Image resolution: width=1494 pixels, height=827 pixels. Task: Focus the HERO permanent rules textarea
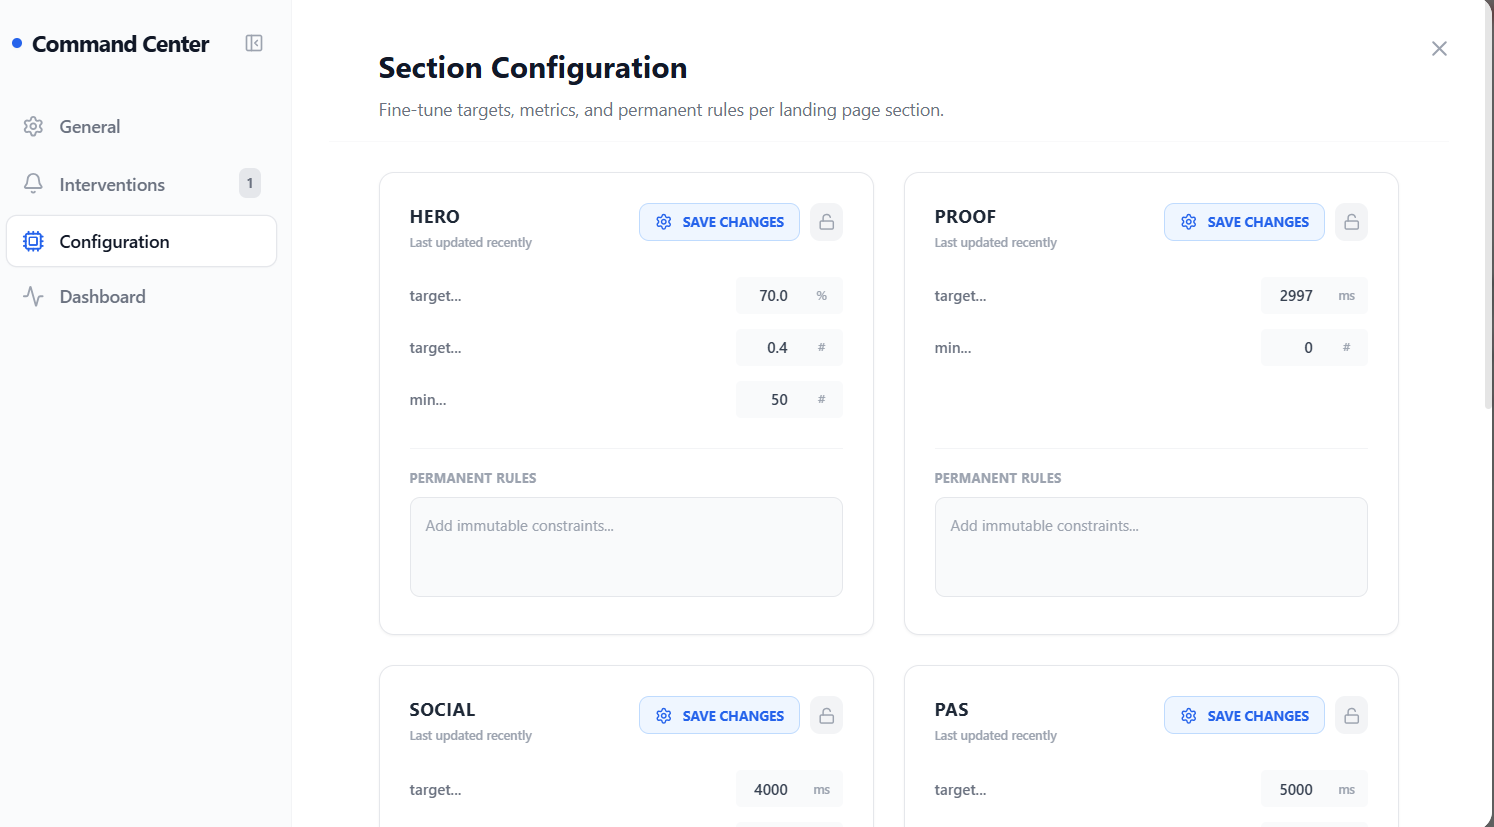pyautogui.click(x=626, y=547)
